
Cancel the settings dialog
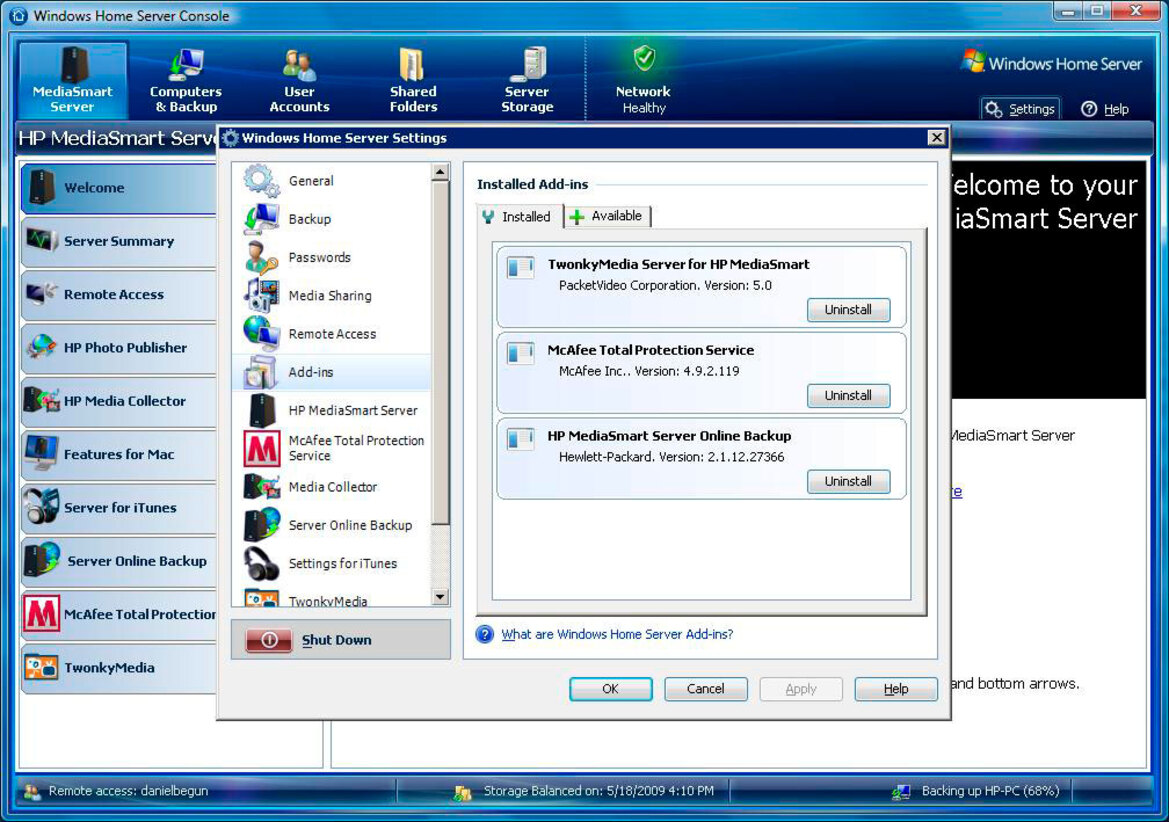705,689
